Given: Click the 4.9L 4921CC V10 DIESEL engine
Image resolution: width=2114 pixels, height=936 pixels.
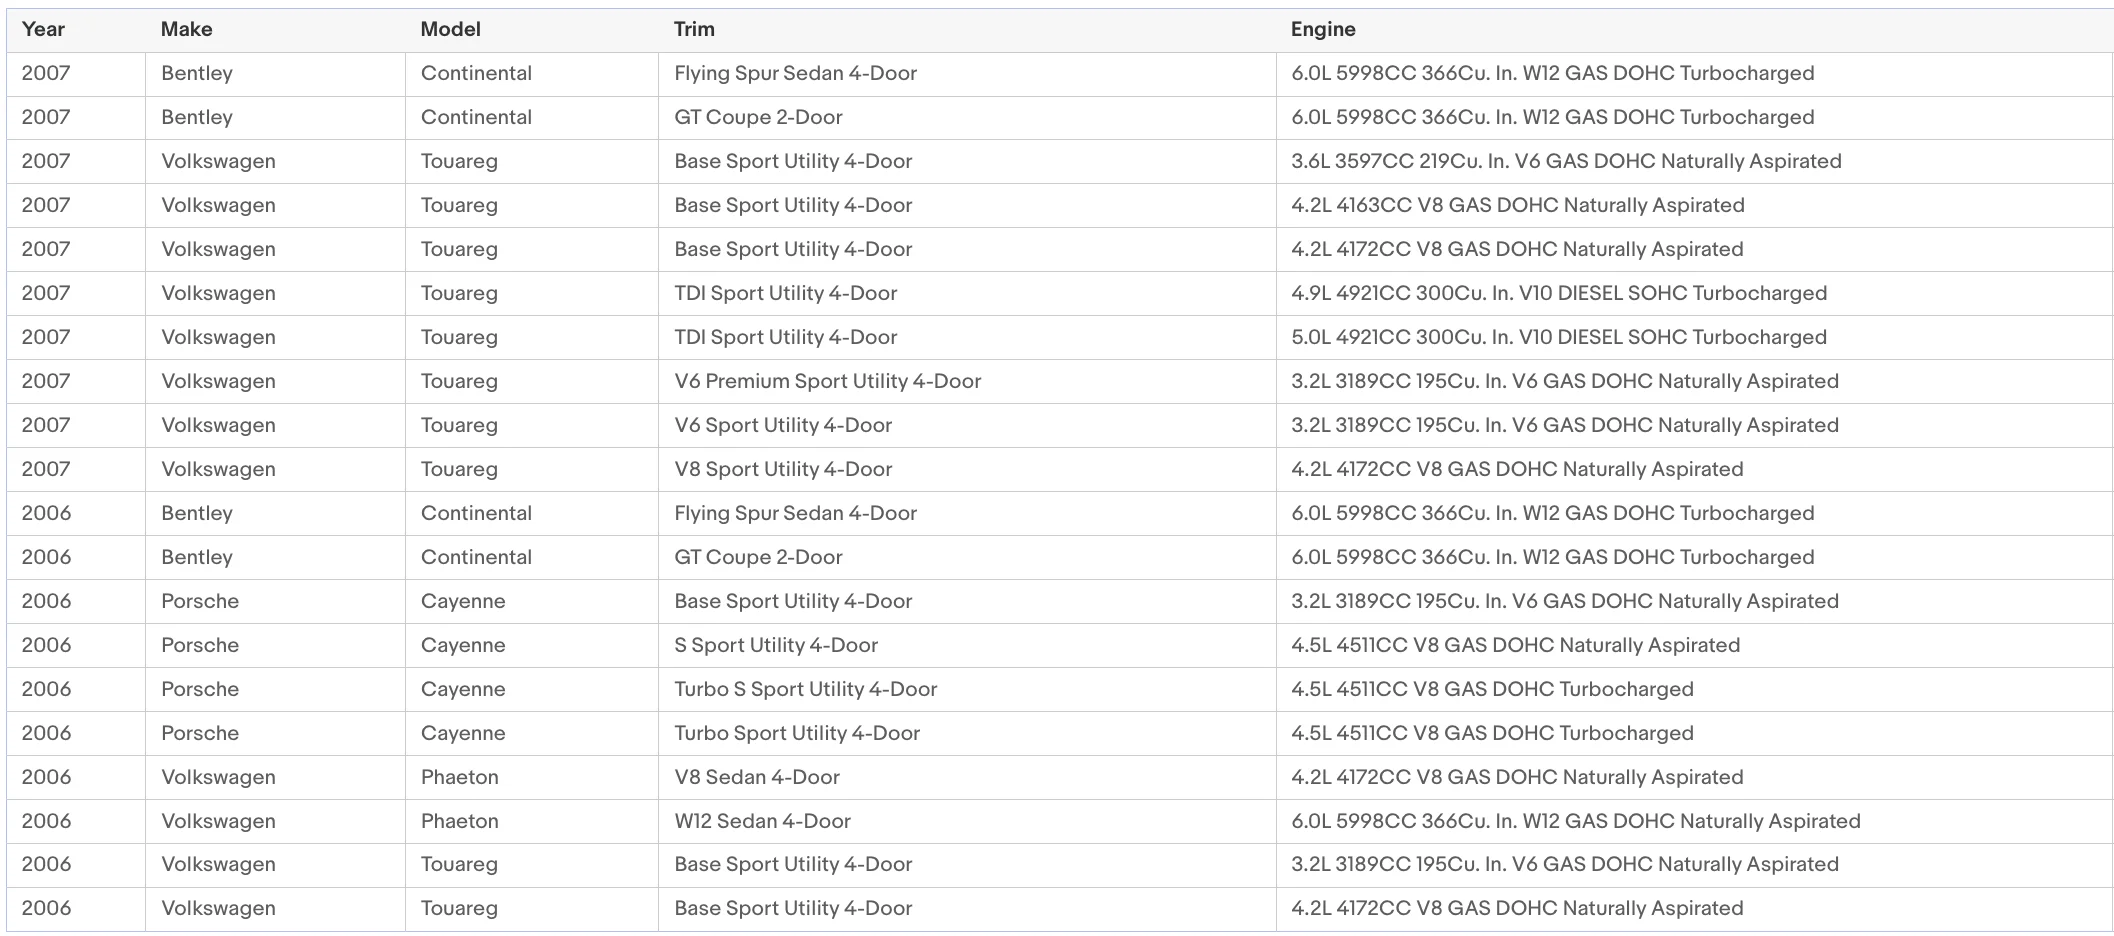Looking at the screenshot, I should pos(1558,293).
